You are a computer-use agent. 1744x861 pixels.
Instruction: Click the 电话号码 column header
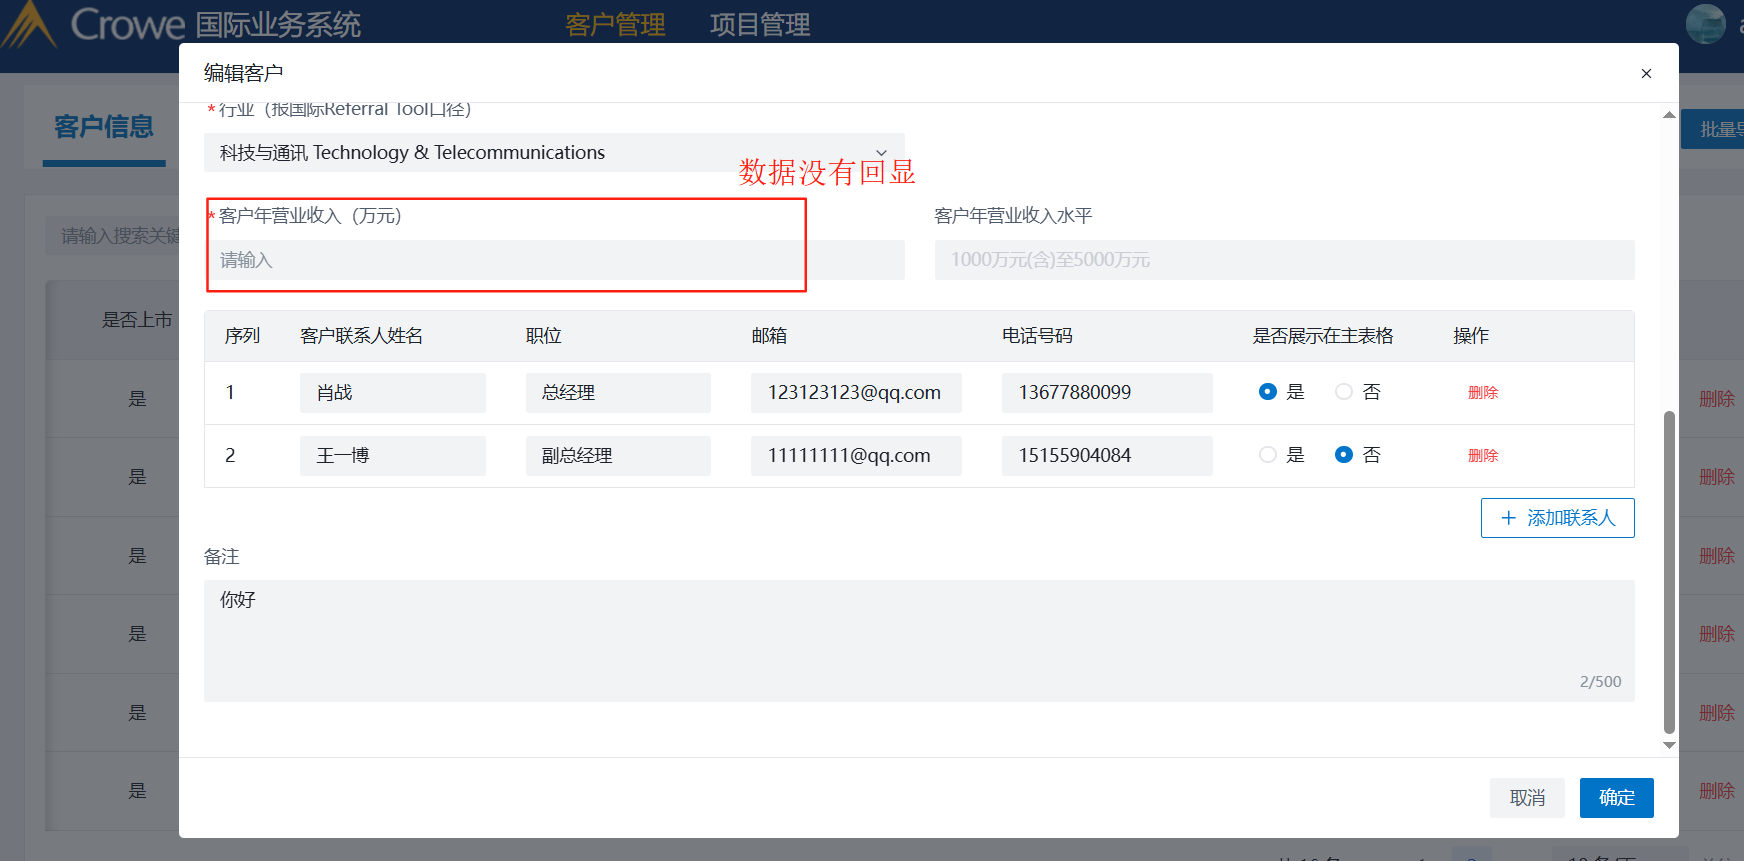coord(1037,336)
